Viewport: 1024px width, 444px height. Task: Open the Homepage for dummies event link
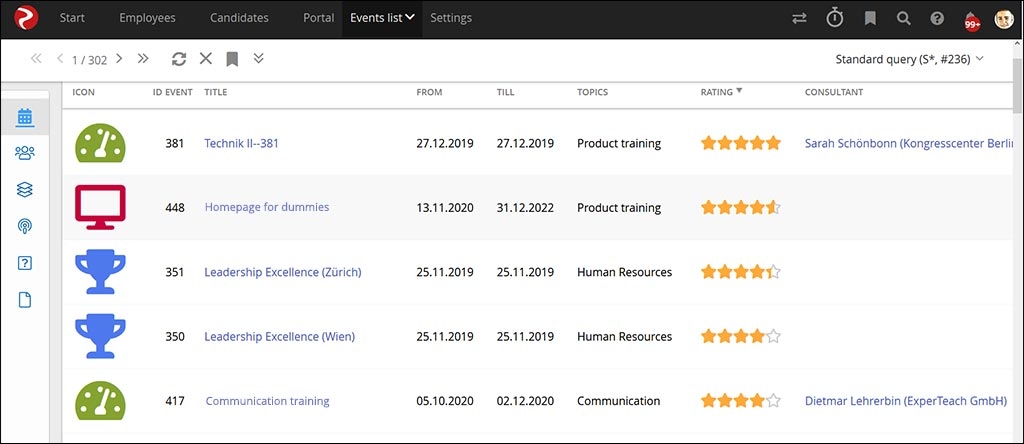point(266,207)
